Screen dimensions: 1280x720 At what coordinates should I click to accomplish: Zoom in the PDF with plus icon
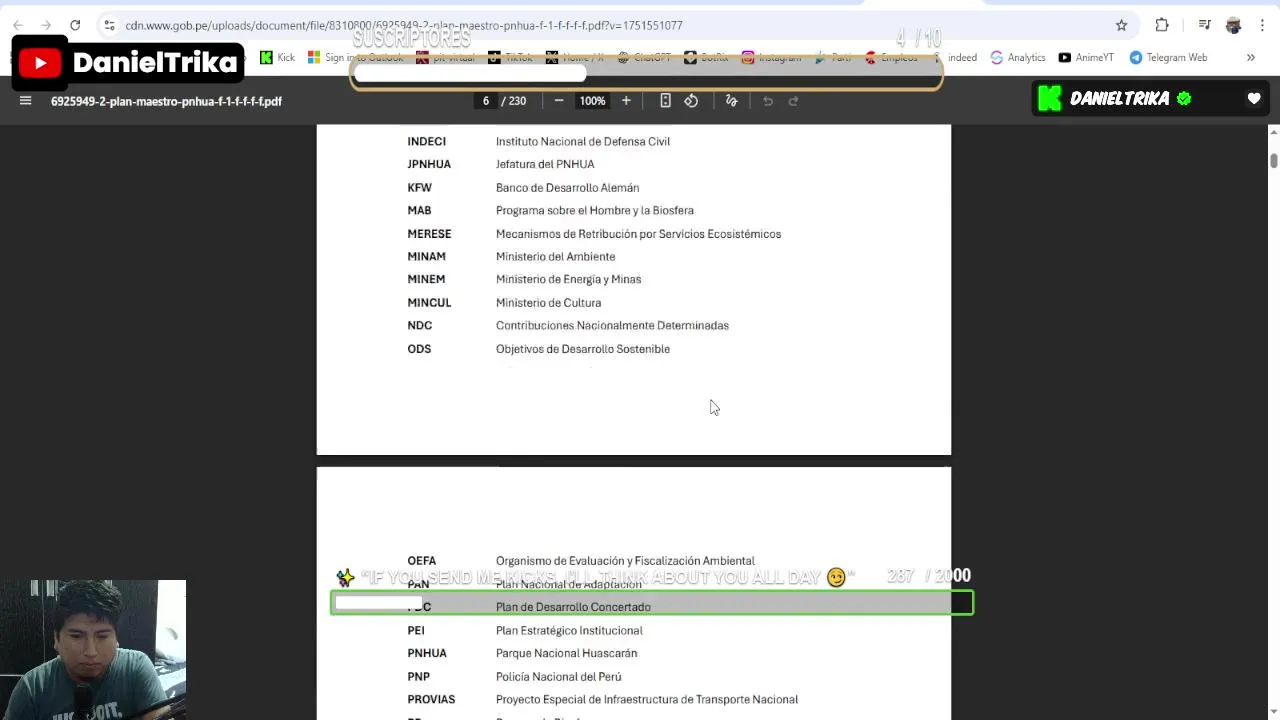[x=626, y=101]
